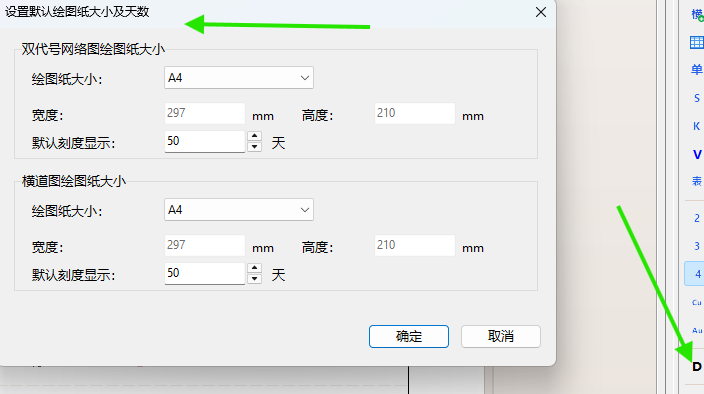Click 横道图 width field 297
Viewport: 704px width, 394px height.
[205, 245]
